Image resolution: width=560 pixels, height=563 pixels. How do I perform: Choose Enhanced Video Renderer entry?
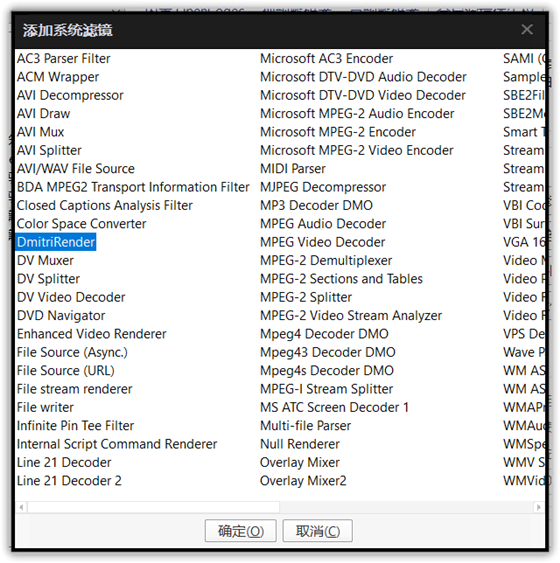[92, 334]
